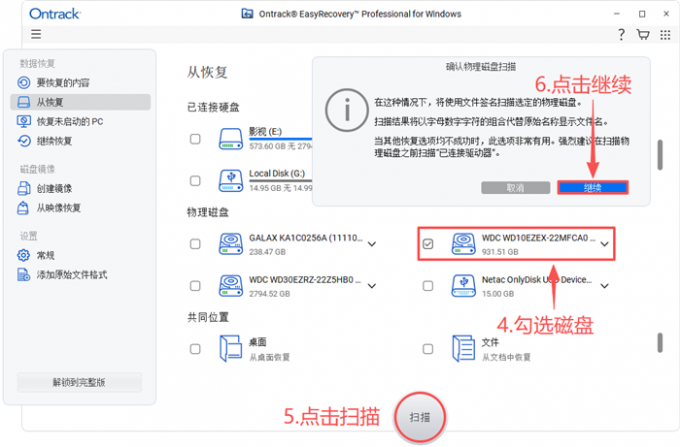Select 从恢复 in the sidebar
Viewport: 680px width, 447px height.
coord(81,102)
